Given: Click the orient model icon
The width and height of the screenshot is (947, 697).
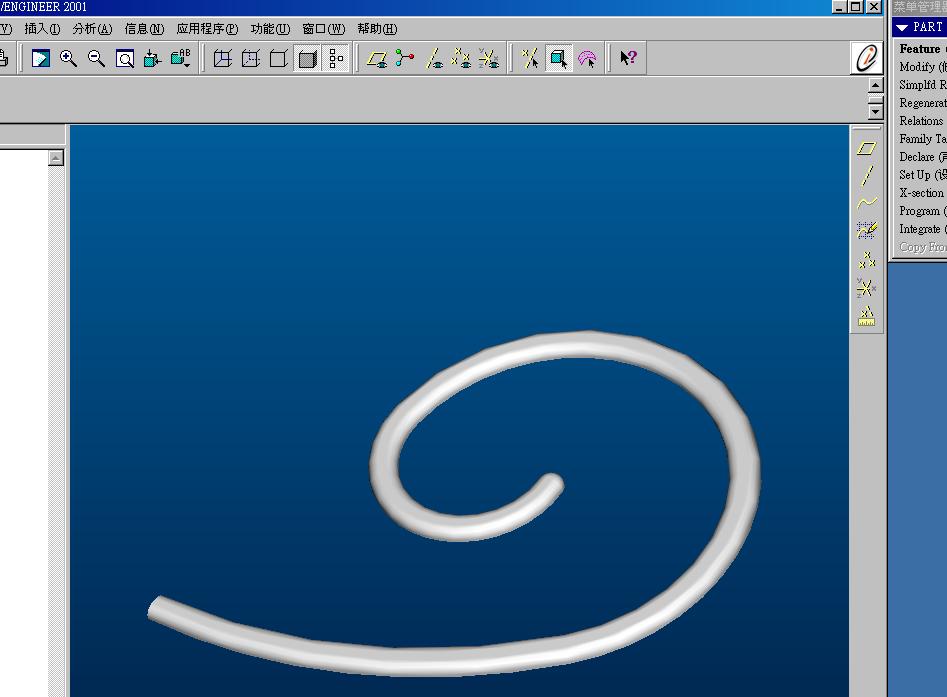Looking at the screenshot, I should (x=152, y=59).
